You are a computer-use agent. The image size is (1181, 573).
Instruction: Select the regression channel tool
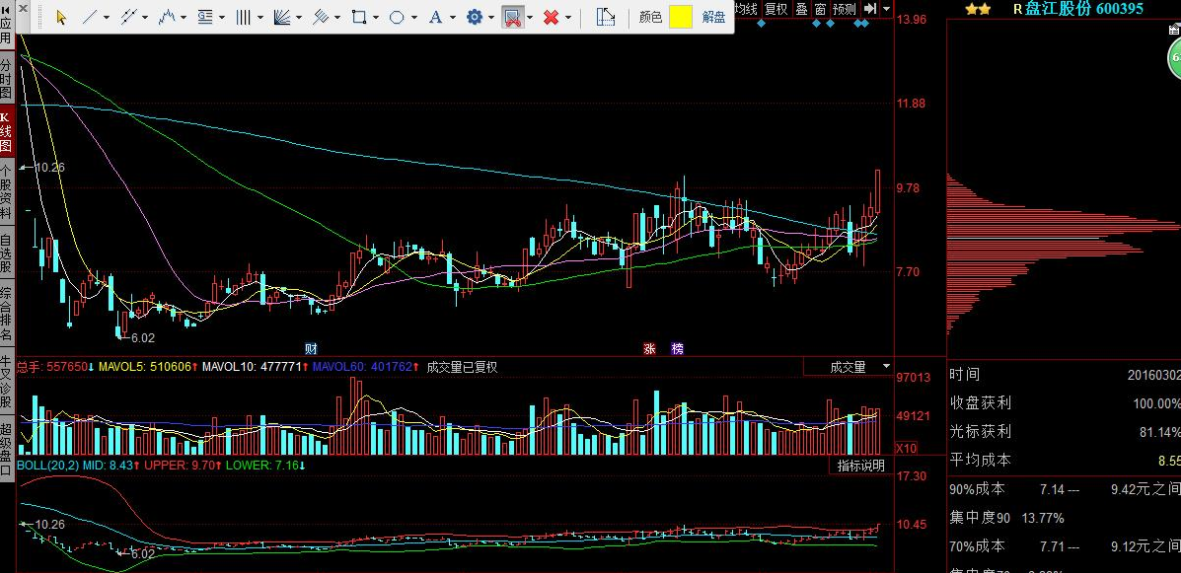click(x=321, y=17)
